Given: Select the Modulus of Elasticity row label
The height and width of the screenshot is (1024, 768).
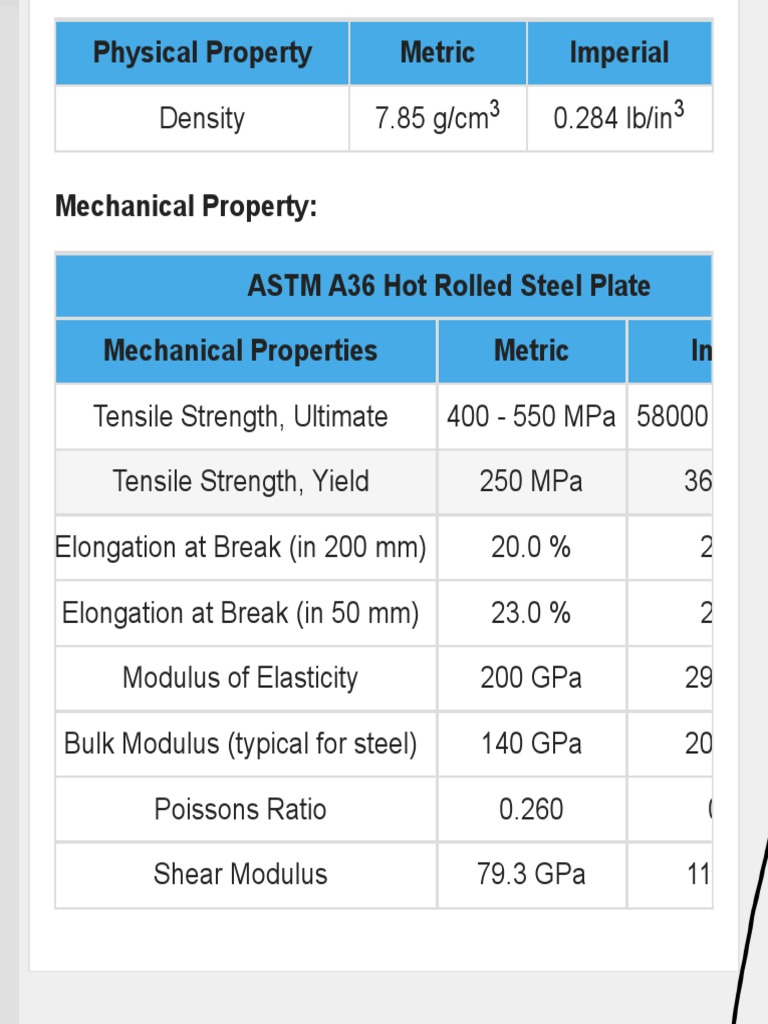Looking at the screenshot, I should click(240, 678).
